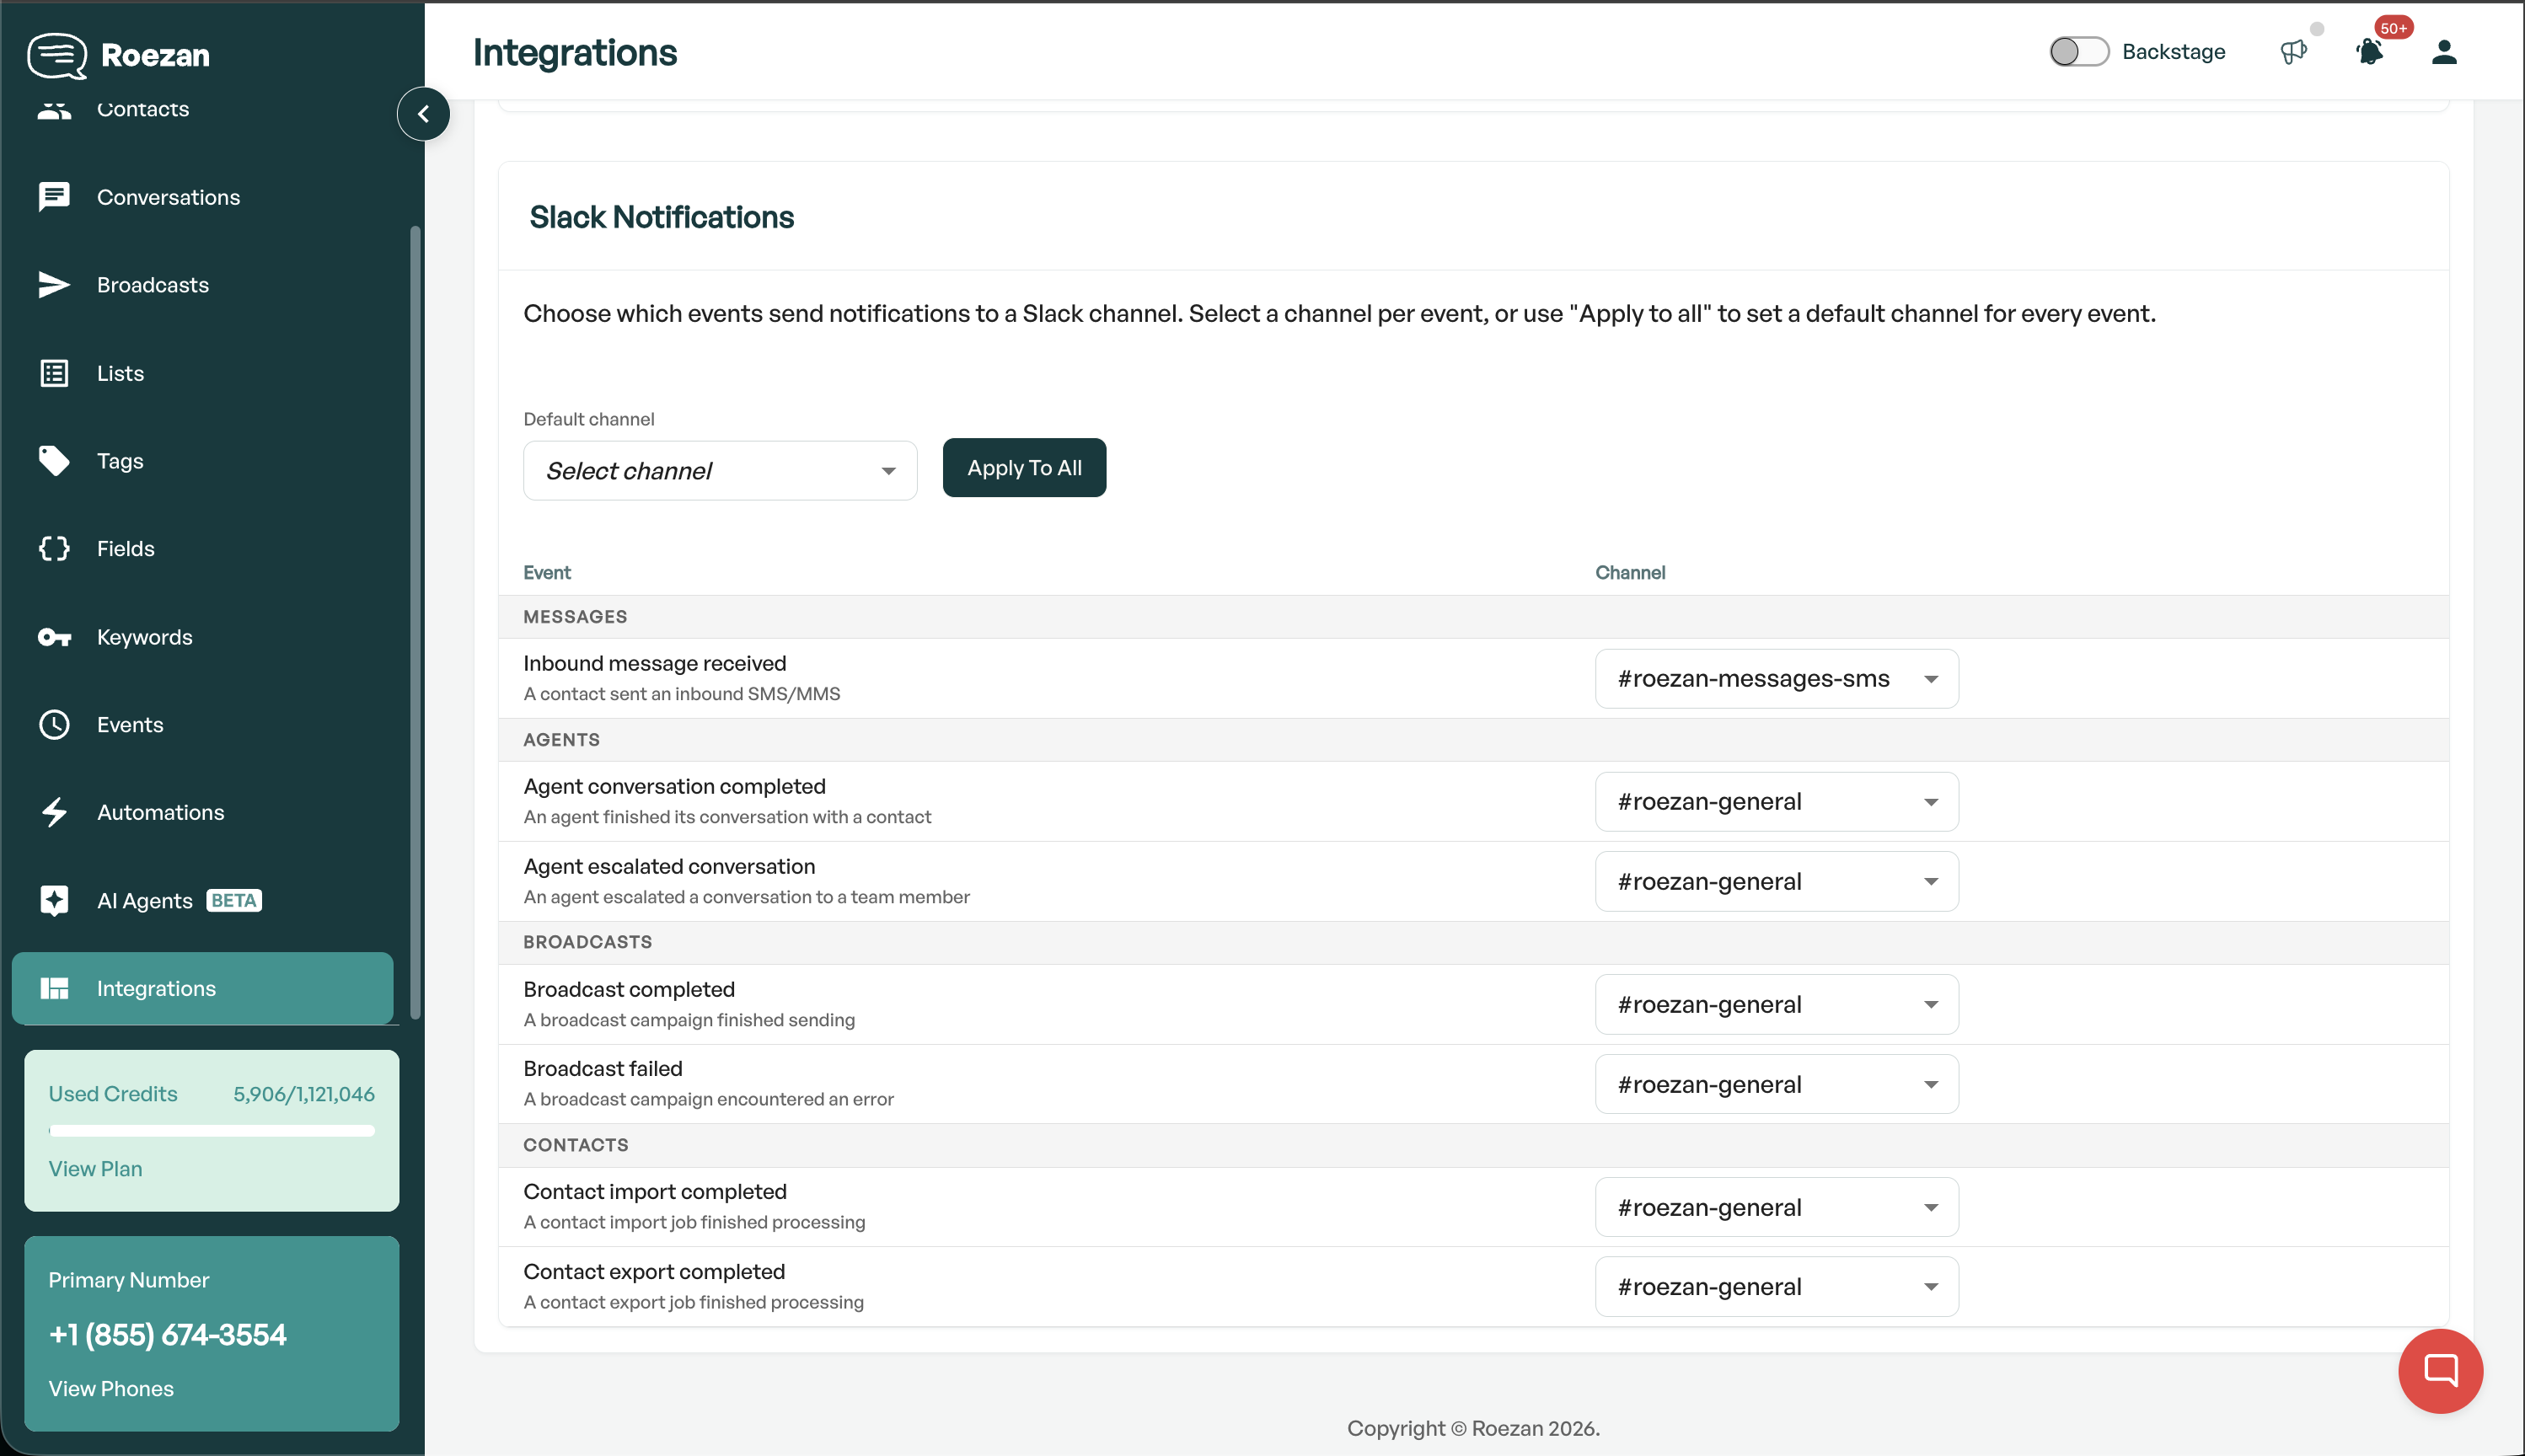Open the announcements megaphone icon
Screen dimensions: 2525x1456
(2293, 52)
